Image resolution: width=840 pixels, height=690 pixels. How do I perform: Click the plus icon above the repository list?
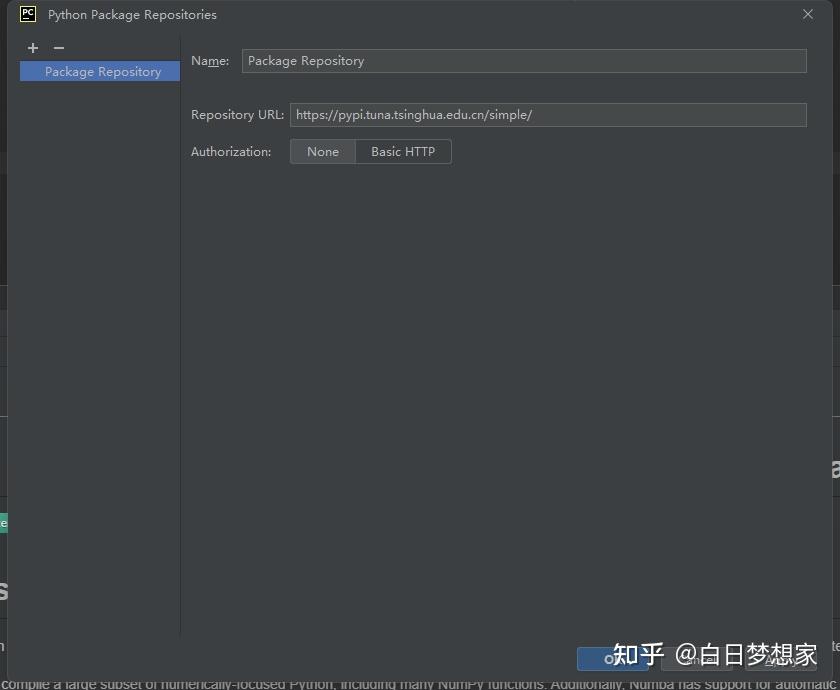33,48
